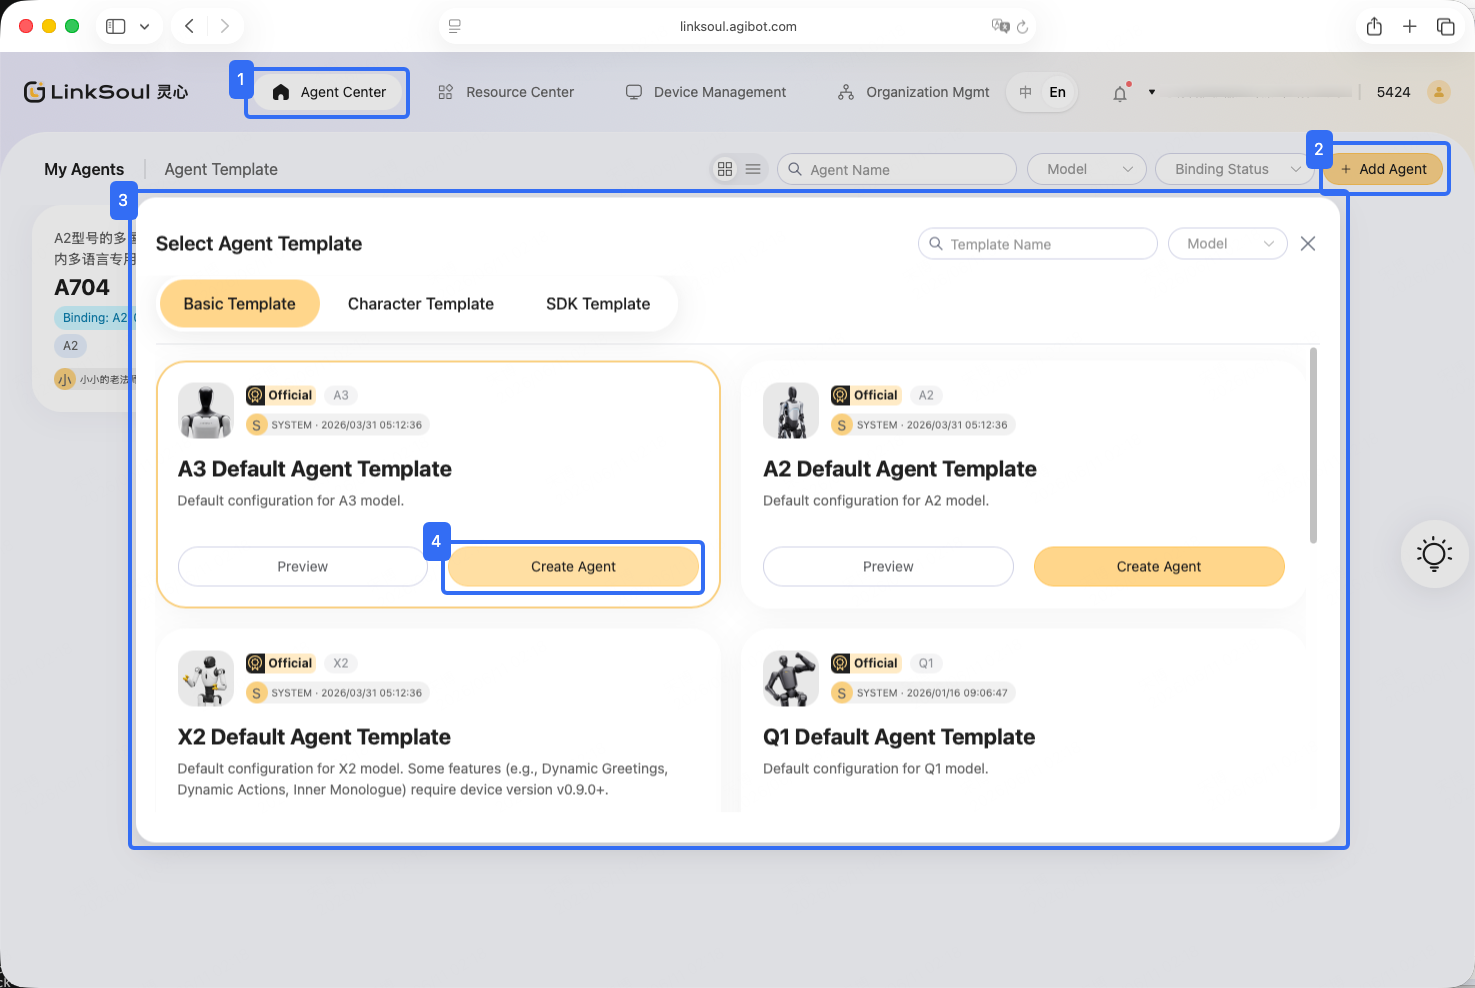Go back in Safari
The height and width of the screenshot is (988, 1475).
pos(189,26)
